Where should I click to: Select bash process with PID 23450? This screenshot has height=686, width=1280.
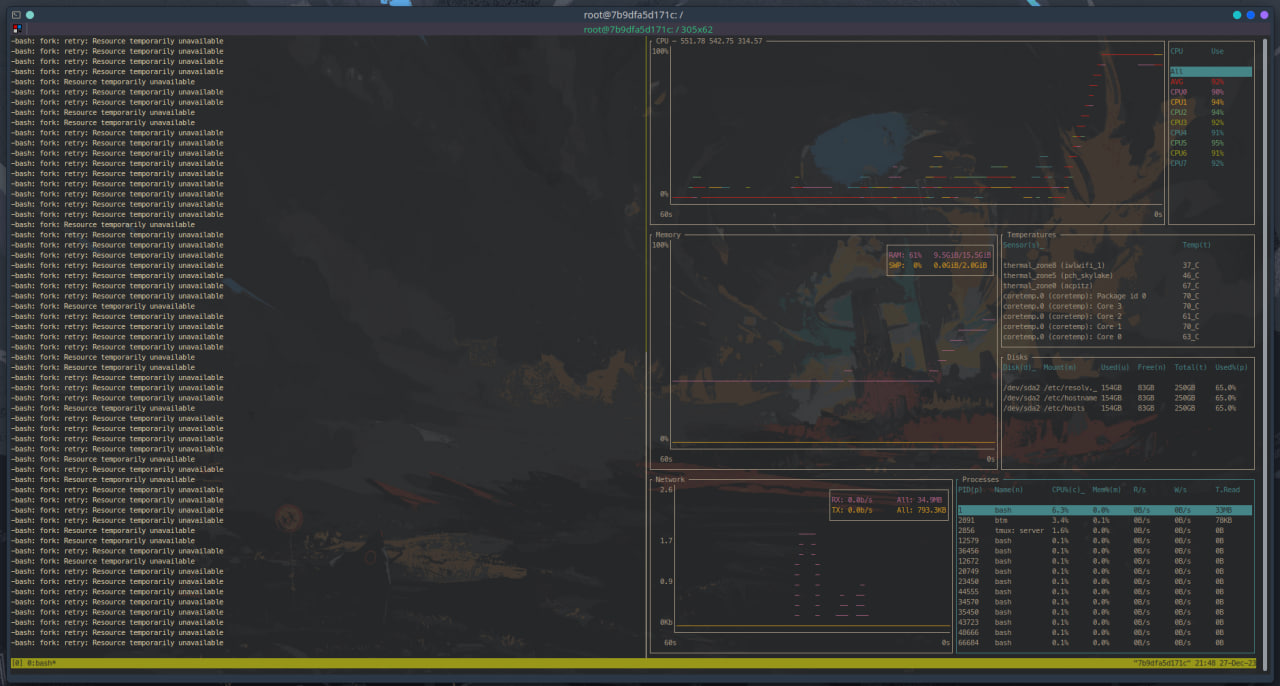coord(1105,581)
